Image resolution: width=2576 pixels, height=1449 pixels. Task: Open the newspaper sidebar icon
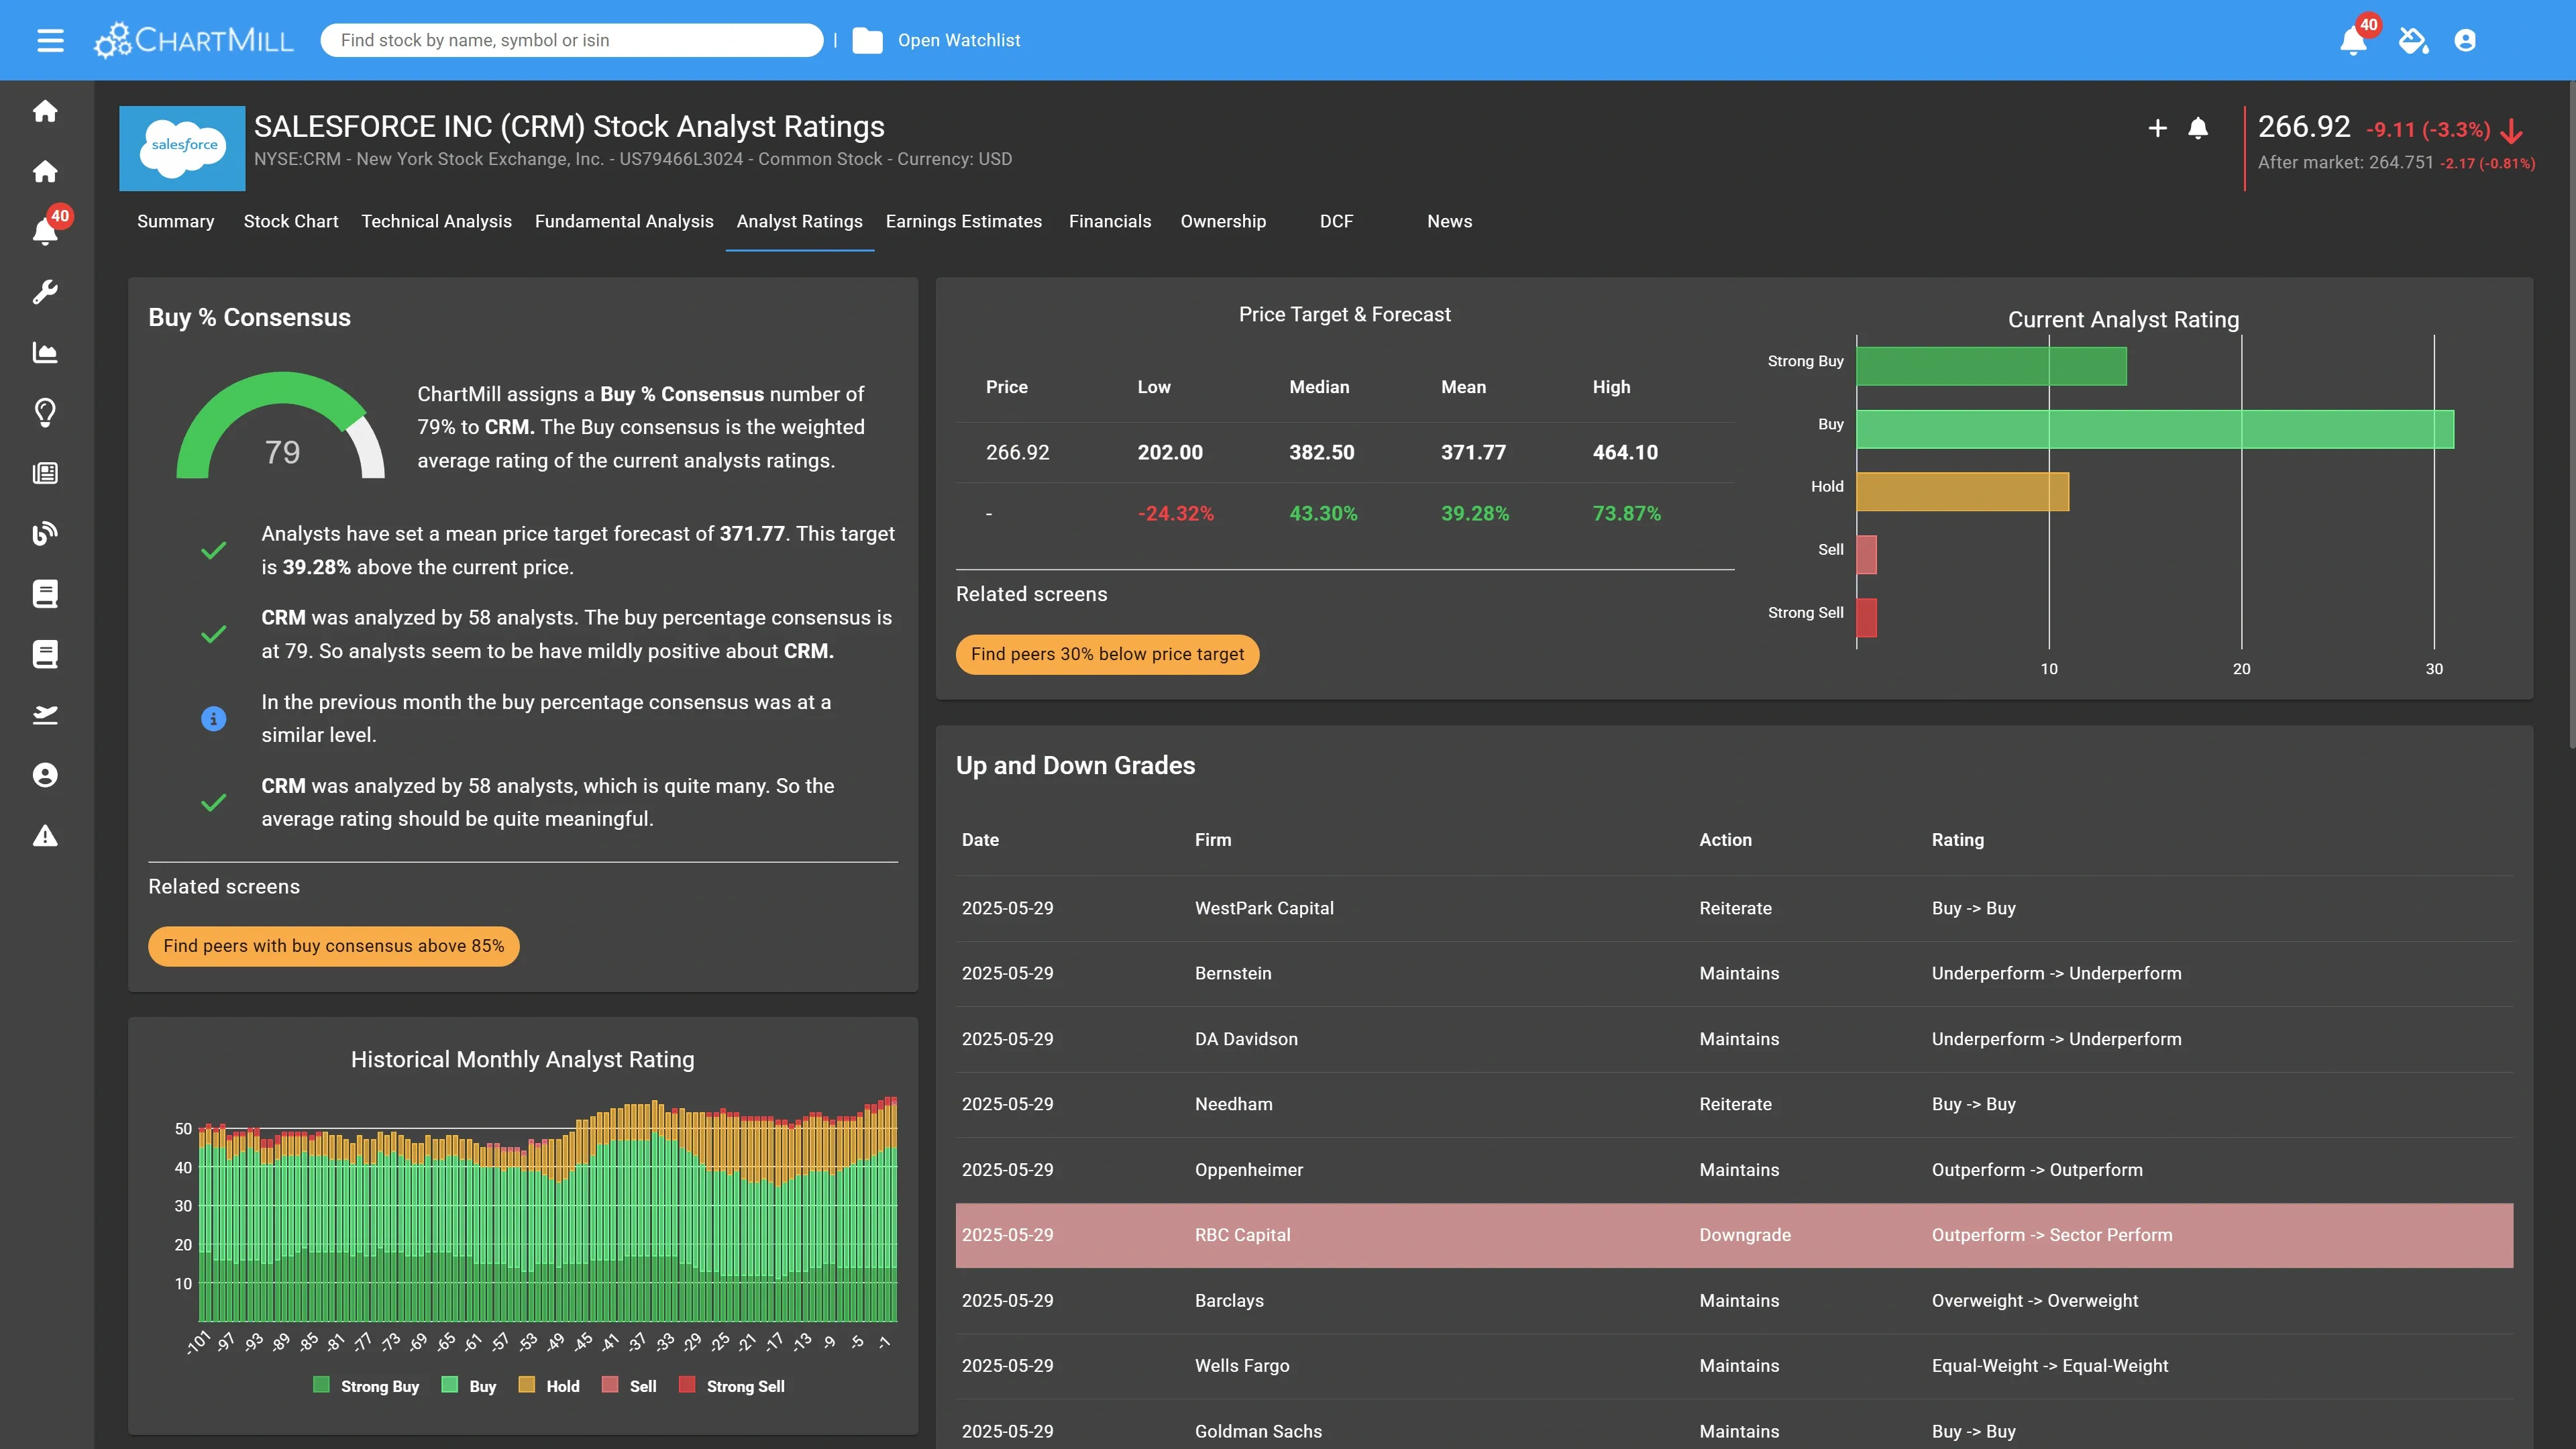coord(45,473)
